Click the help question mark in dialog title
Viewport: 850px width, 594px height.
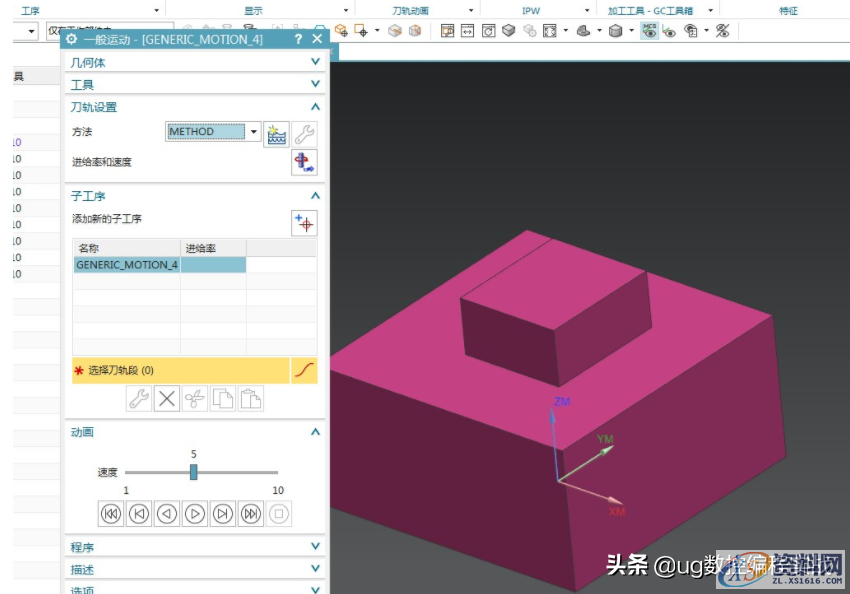pos(298,39)
